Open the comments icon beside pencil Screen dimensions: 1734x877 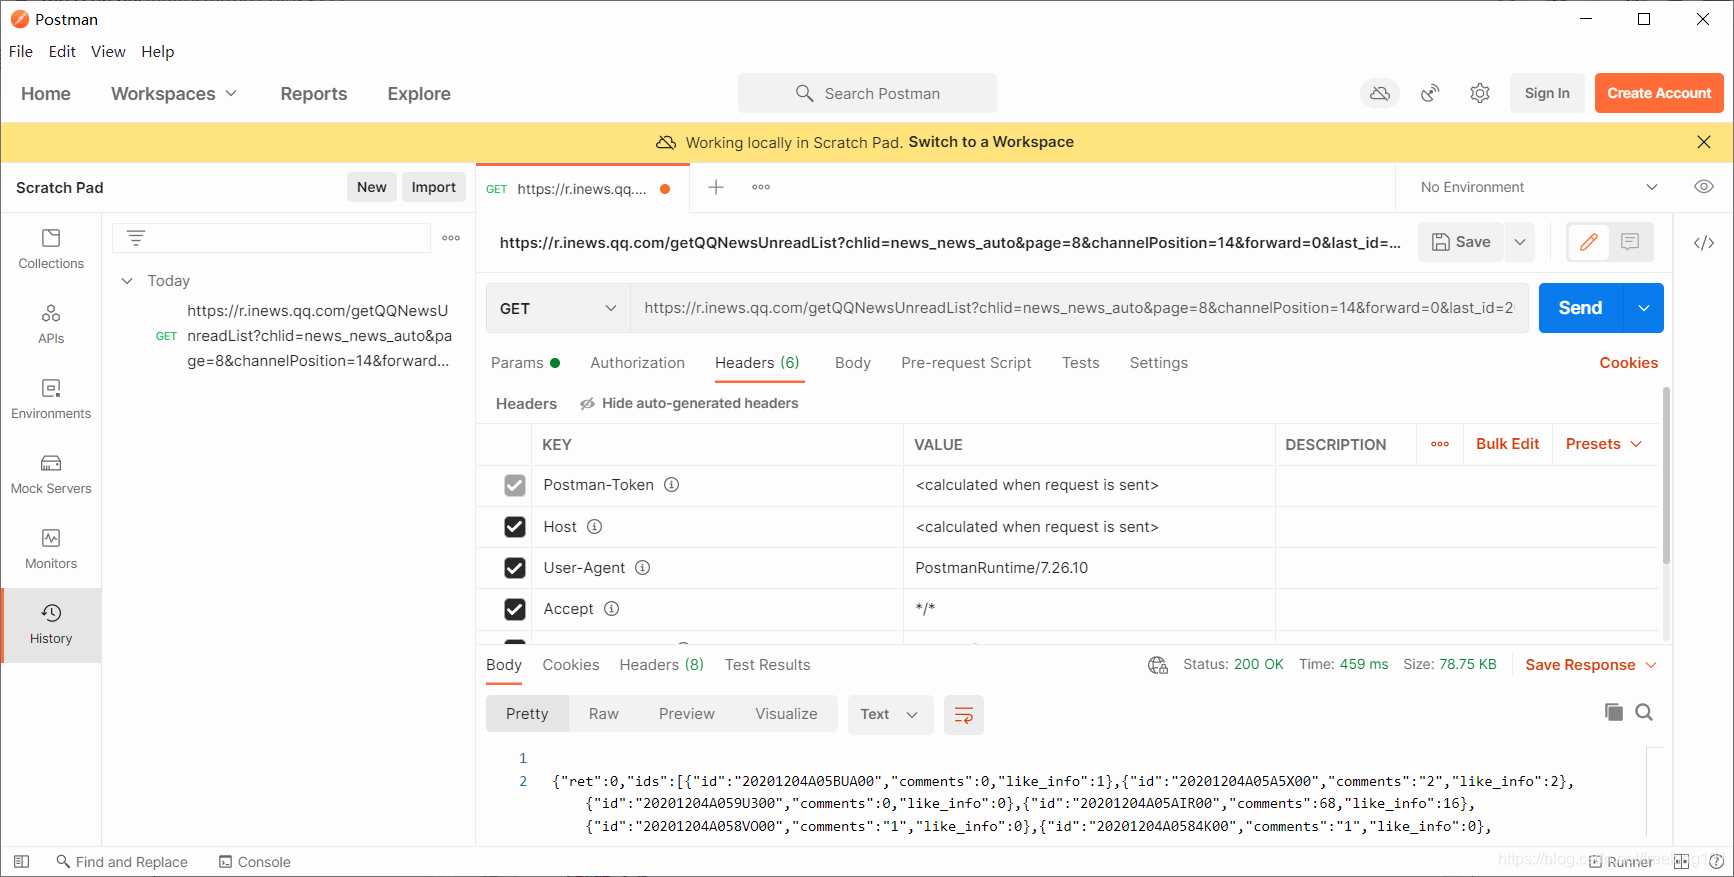pos(1630,242)
